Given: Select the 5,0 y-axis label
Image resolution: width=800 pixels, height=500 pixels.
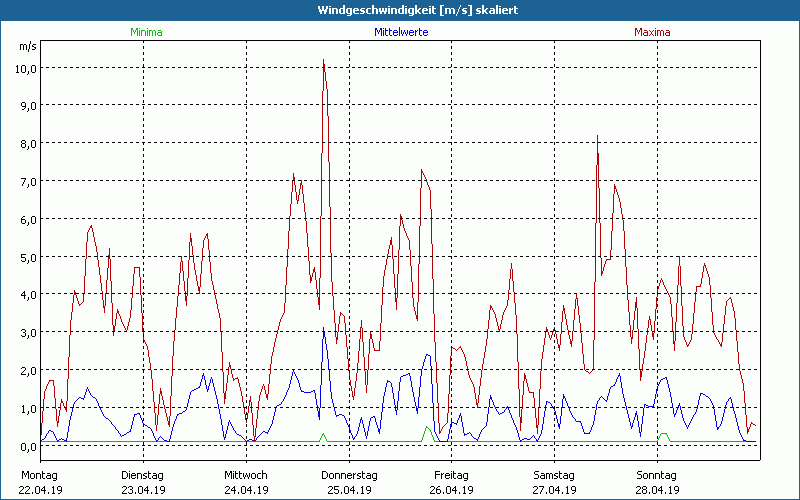Looking at the screenshot, I should click(25, 257).
